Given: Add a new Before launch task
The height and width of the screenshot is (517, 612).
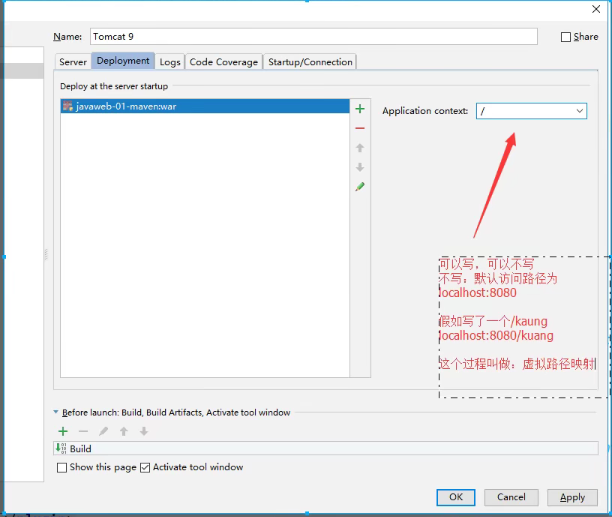Looking at the screenshot, I should (x=63, y=431).
